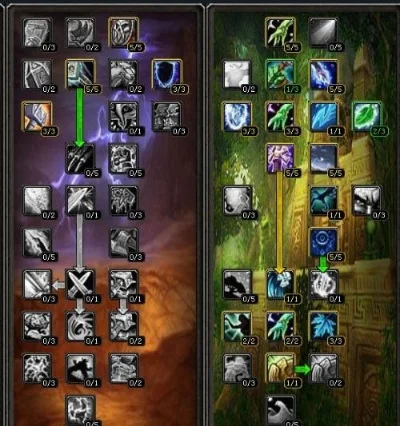Select the blue shield talent showing 3/3
Screen dimensions: 400x426
click(167, 74)
